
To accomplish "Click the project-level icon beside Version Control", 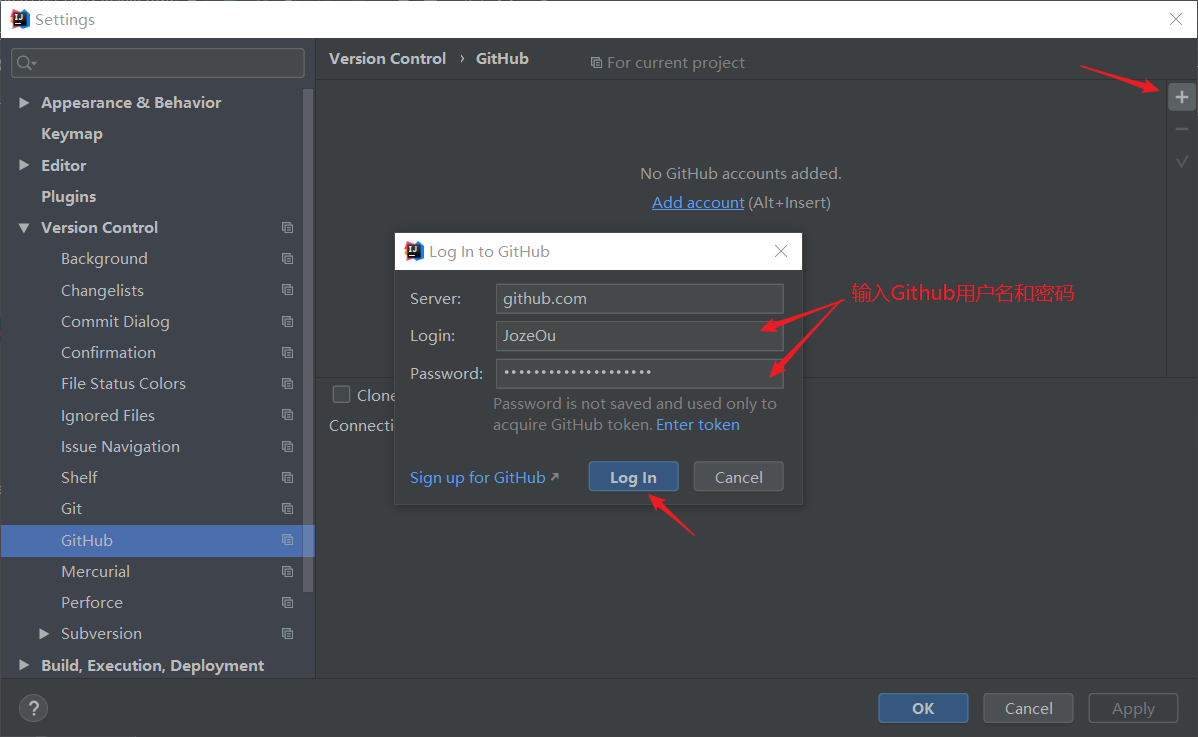I will pos(287,228).
